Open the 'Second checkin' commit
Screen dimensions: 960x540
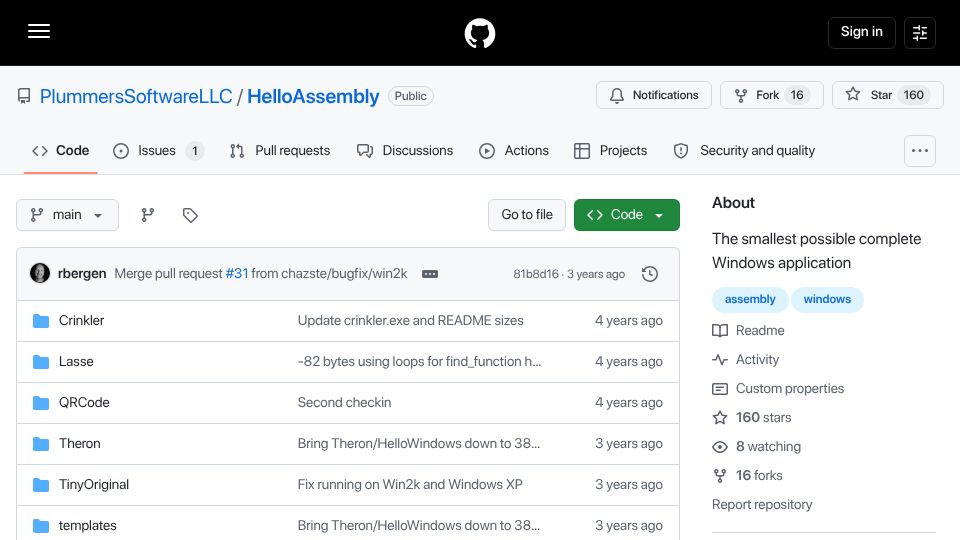(x=344, y=403)
